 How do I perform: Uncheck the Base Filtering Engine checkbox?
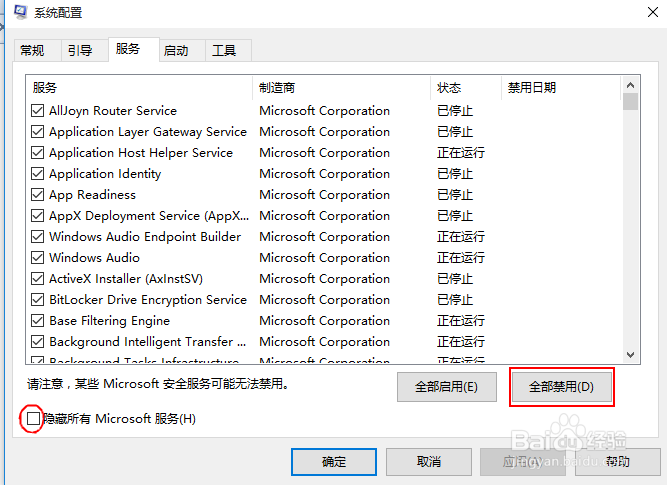click(38, 321)
